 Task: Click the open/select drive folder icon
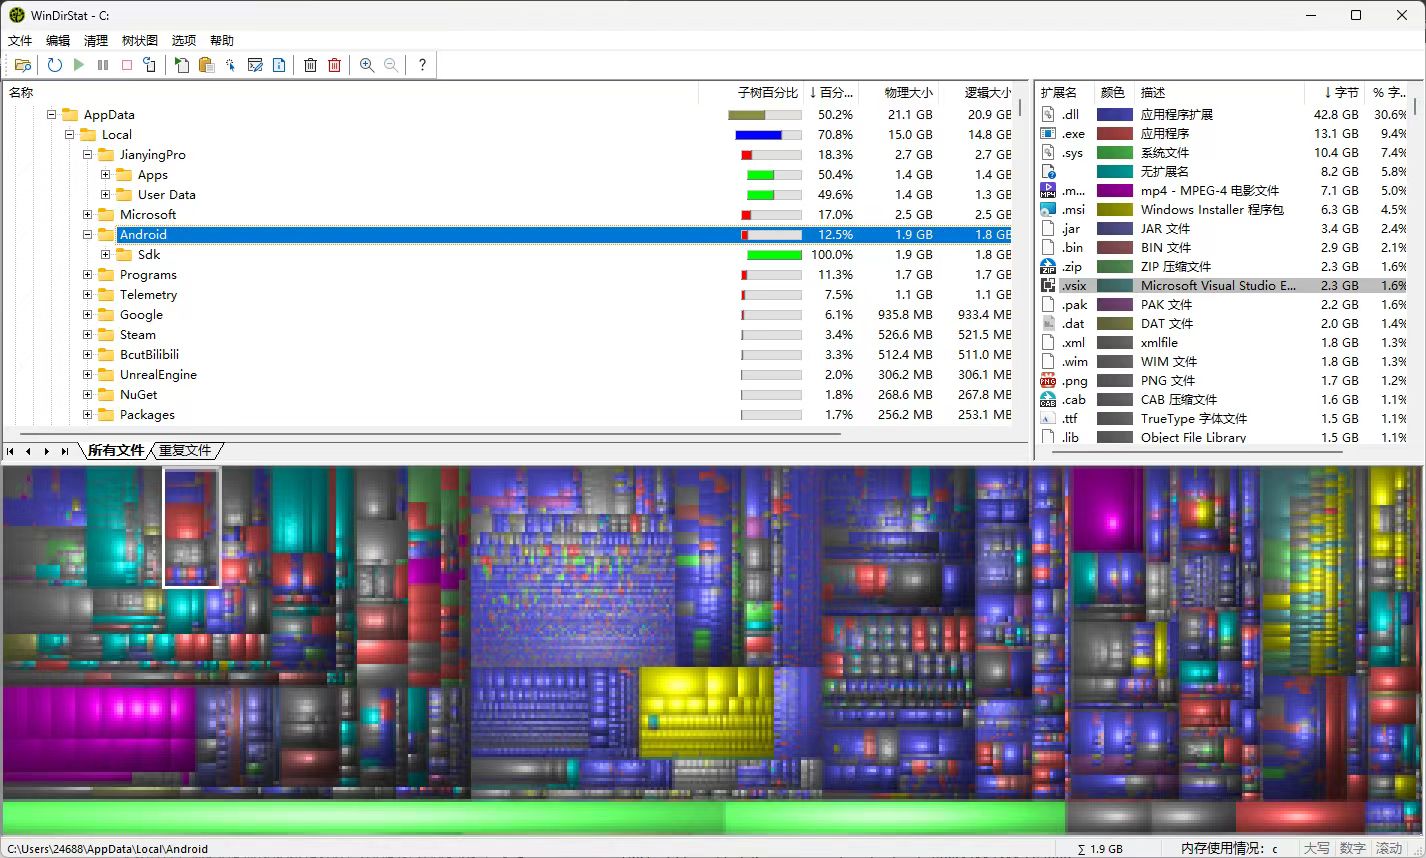click(23, 65)
